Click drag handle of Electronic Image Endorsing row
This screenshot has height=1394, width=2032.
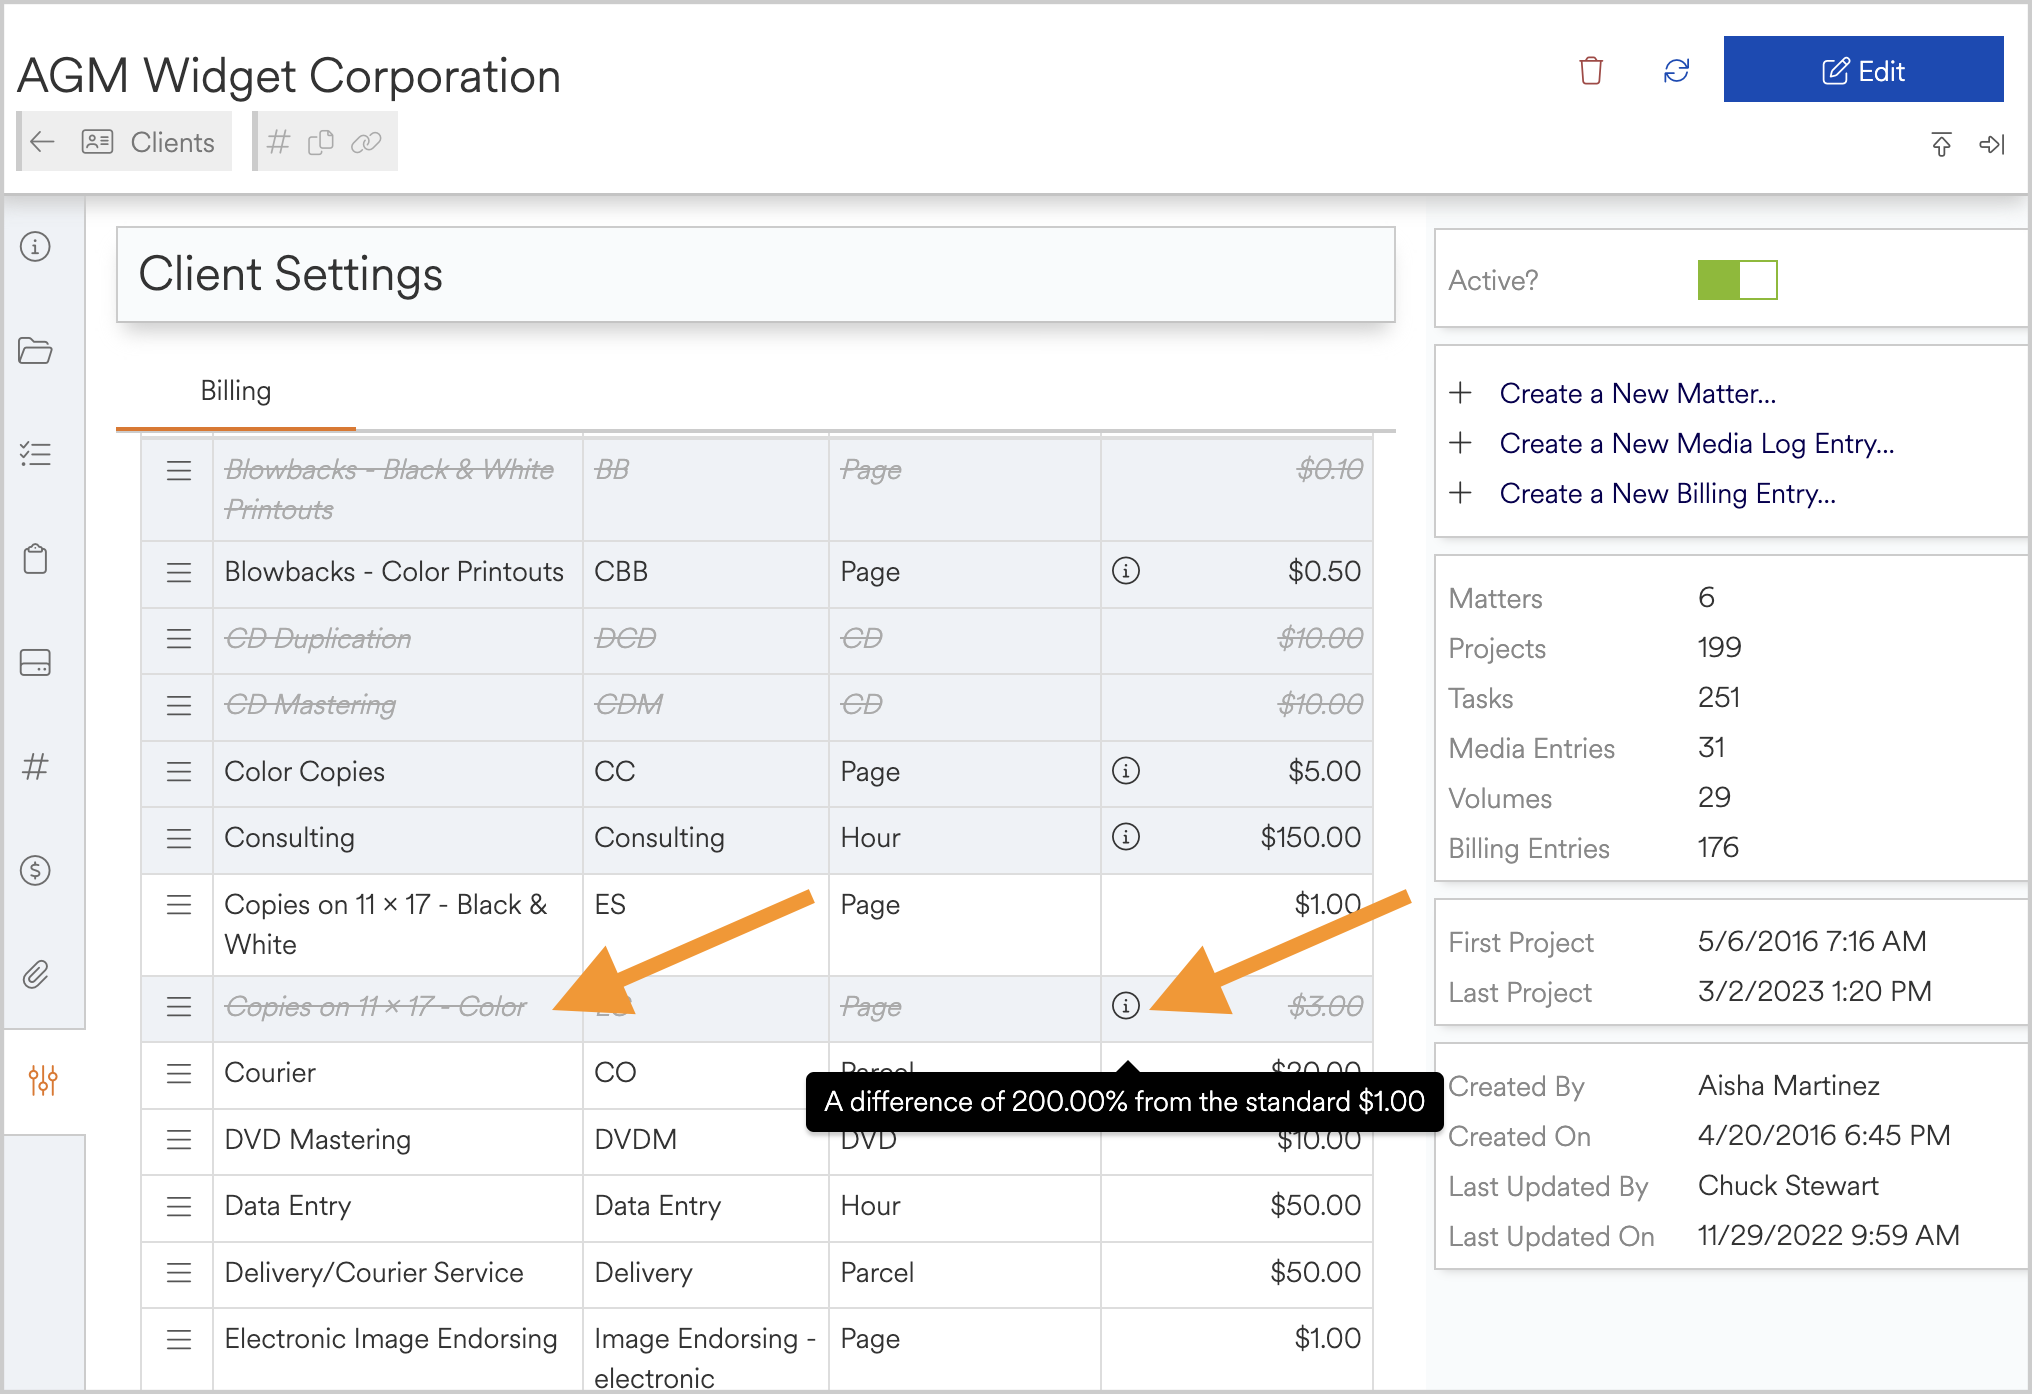tap(179, 1339)
